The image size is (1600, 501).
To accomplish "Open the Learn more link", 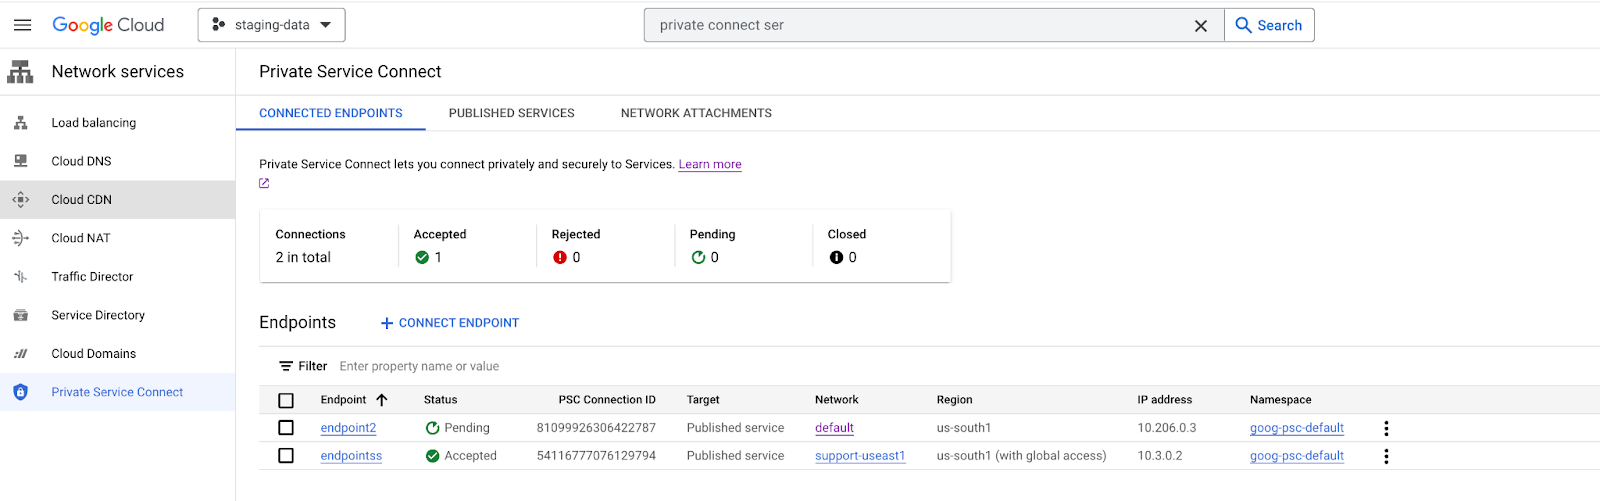I will (x=710, y=164).
